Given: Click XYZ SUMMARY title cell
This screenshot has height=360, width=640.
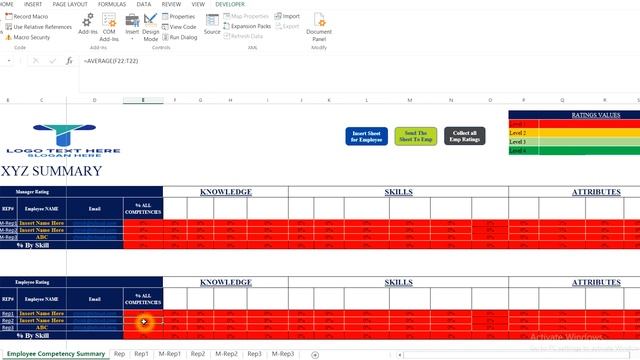Looking at the screenshot, I should click(x=51, y=171).
